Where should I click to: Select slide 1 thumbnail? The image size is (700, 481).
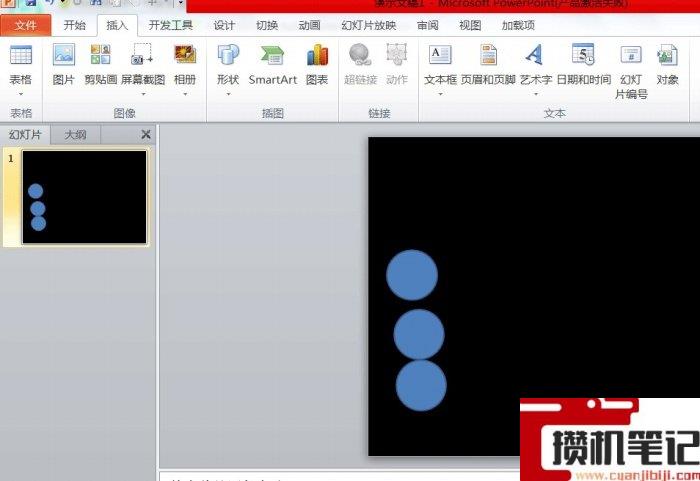[x=84, y=197]
